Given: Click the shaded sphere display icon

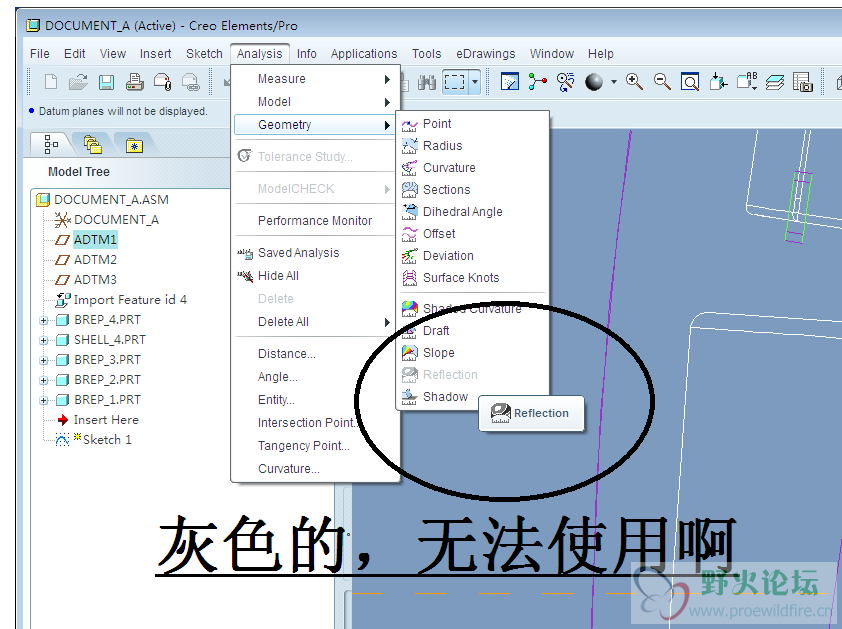Looking at the screenshot, I should 594,82.
